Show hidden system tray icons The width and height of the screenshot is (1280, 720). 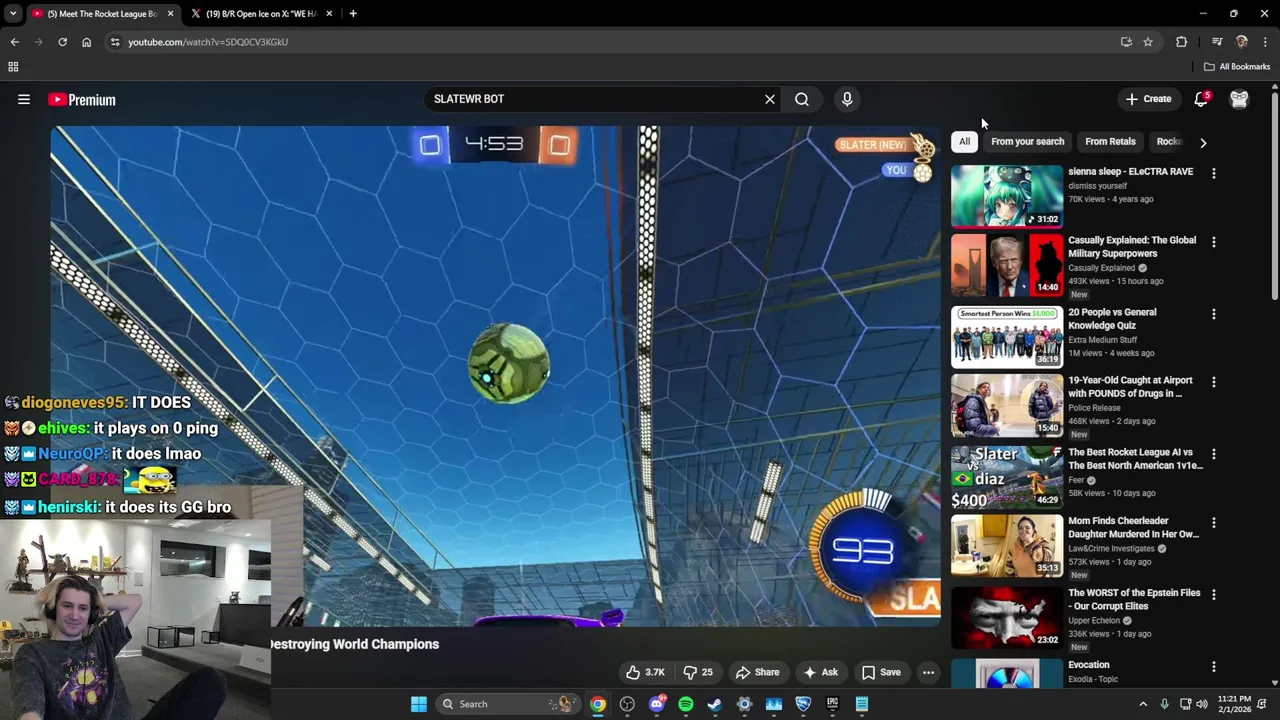1143,704
